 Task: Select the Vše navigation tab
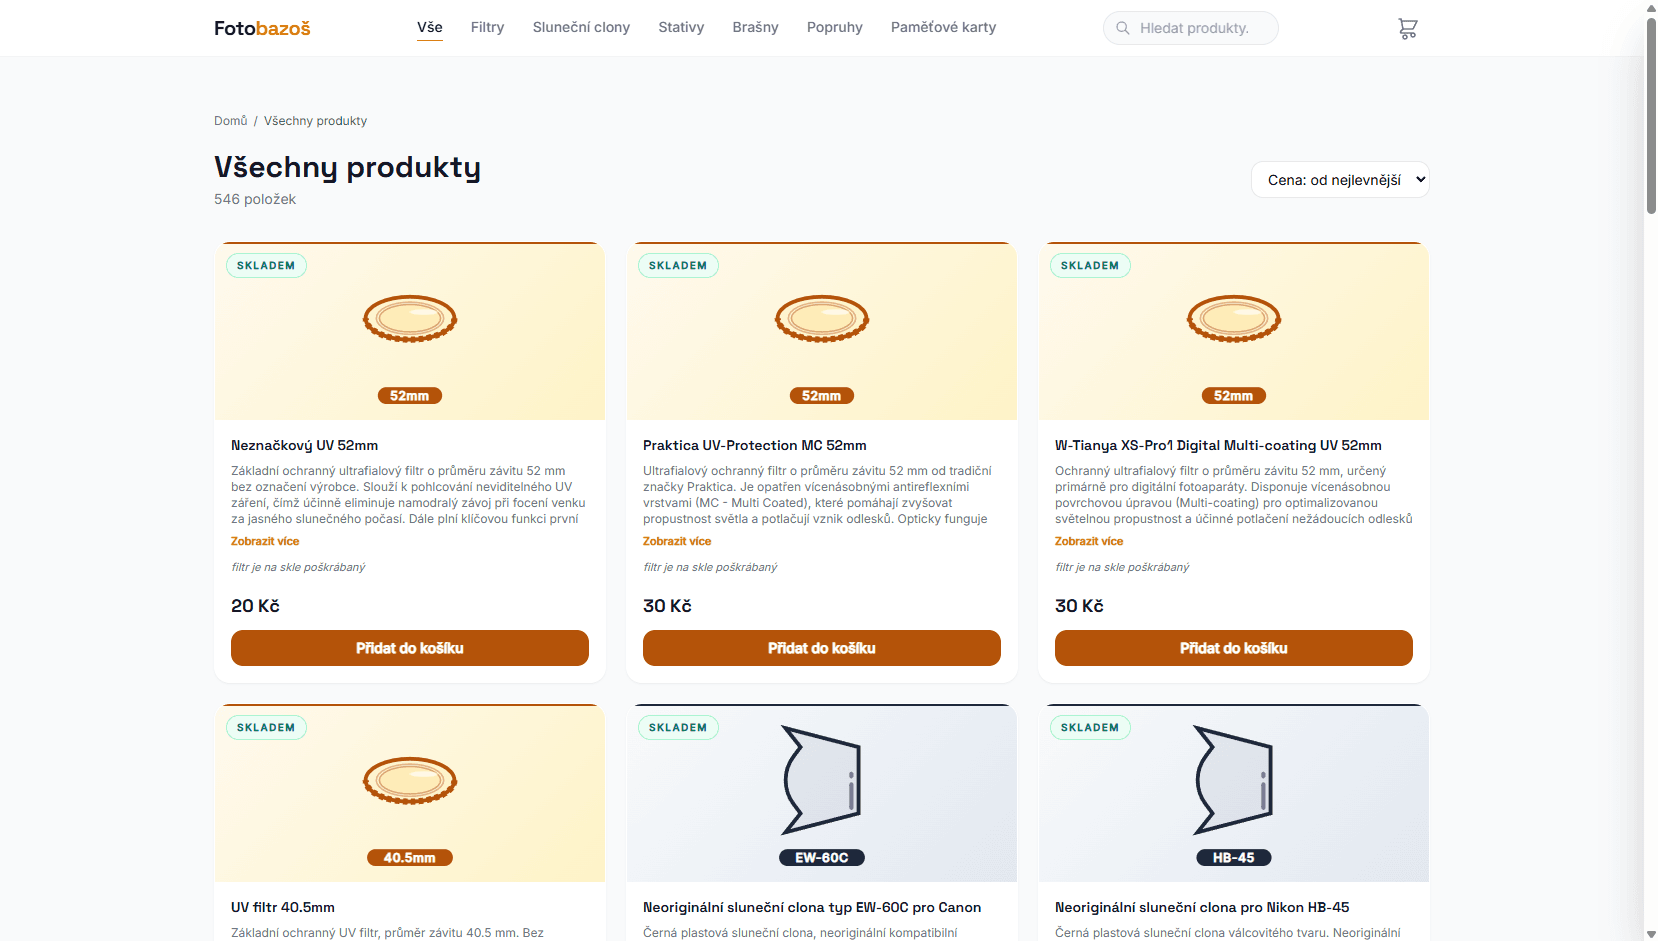coord(430,27)
